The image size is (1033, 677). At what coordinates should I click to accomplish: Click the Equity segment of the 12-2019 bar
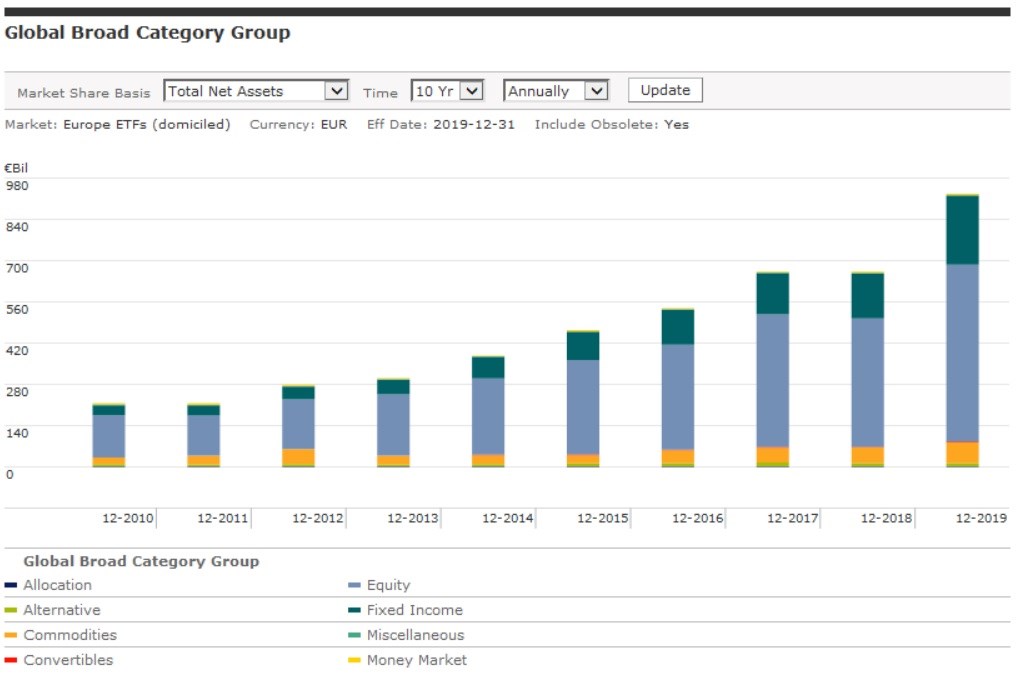click(962, 352)
